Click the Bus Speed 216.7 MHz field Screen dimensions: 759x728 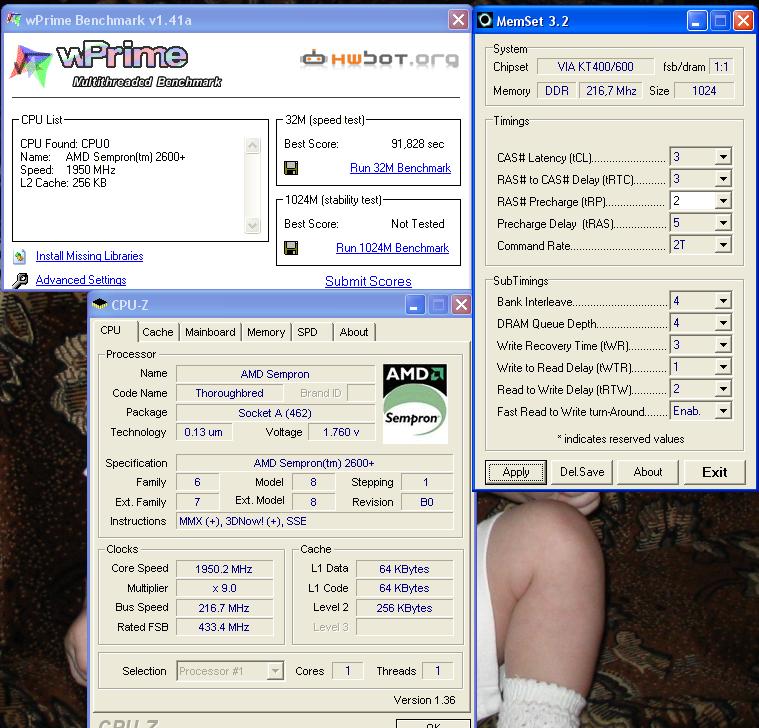(x=224, y=608)
